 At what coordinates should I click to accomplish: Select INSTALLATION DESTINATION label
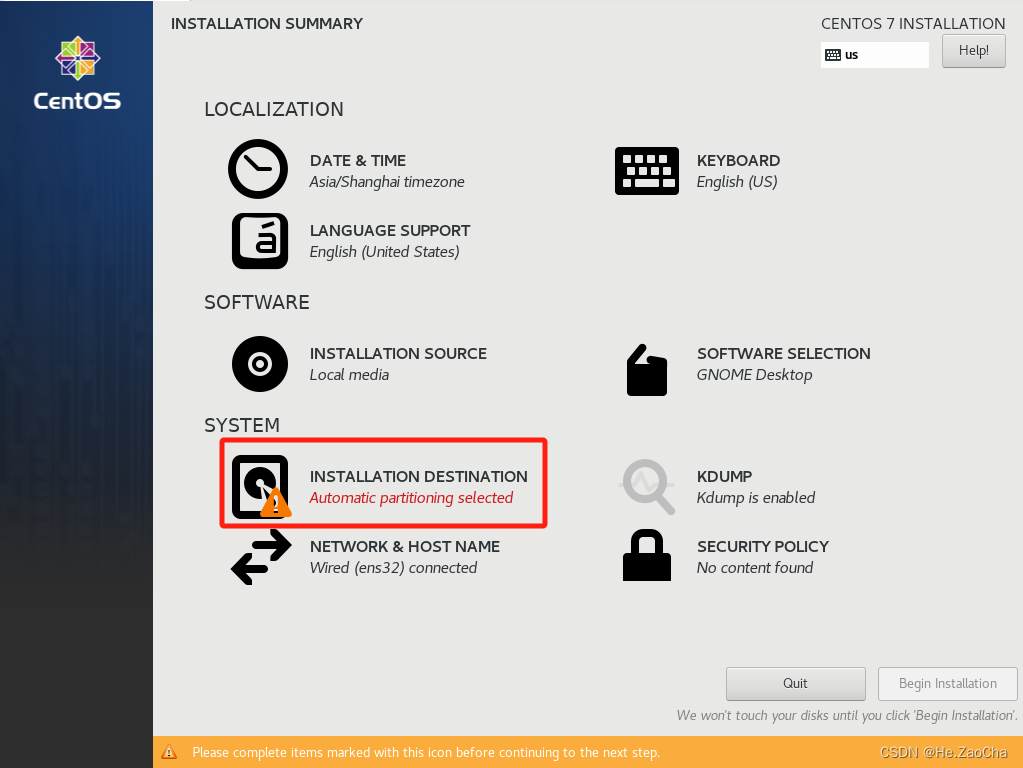point(418,476)
